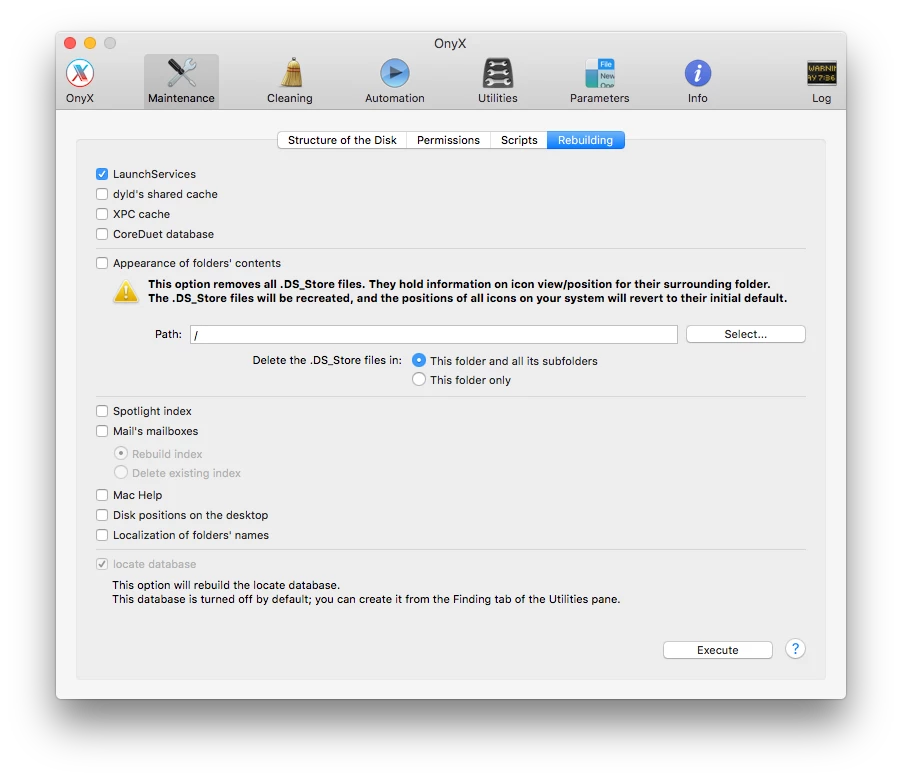
Task: Check Disk positions on the desktop
Action: click(x=102, y=515)
